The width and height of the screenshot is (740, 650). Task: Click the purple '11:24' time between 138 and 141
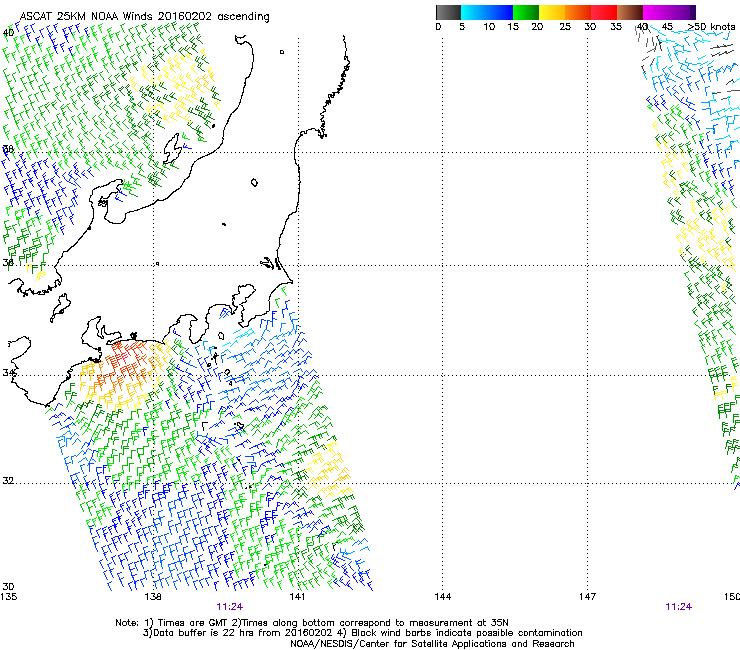229,607
